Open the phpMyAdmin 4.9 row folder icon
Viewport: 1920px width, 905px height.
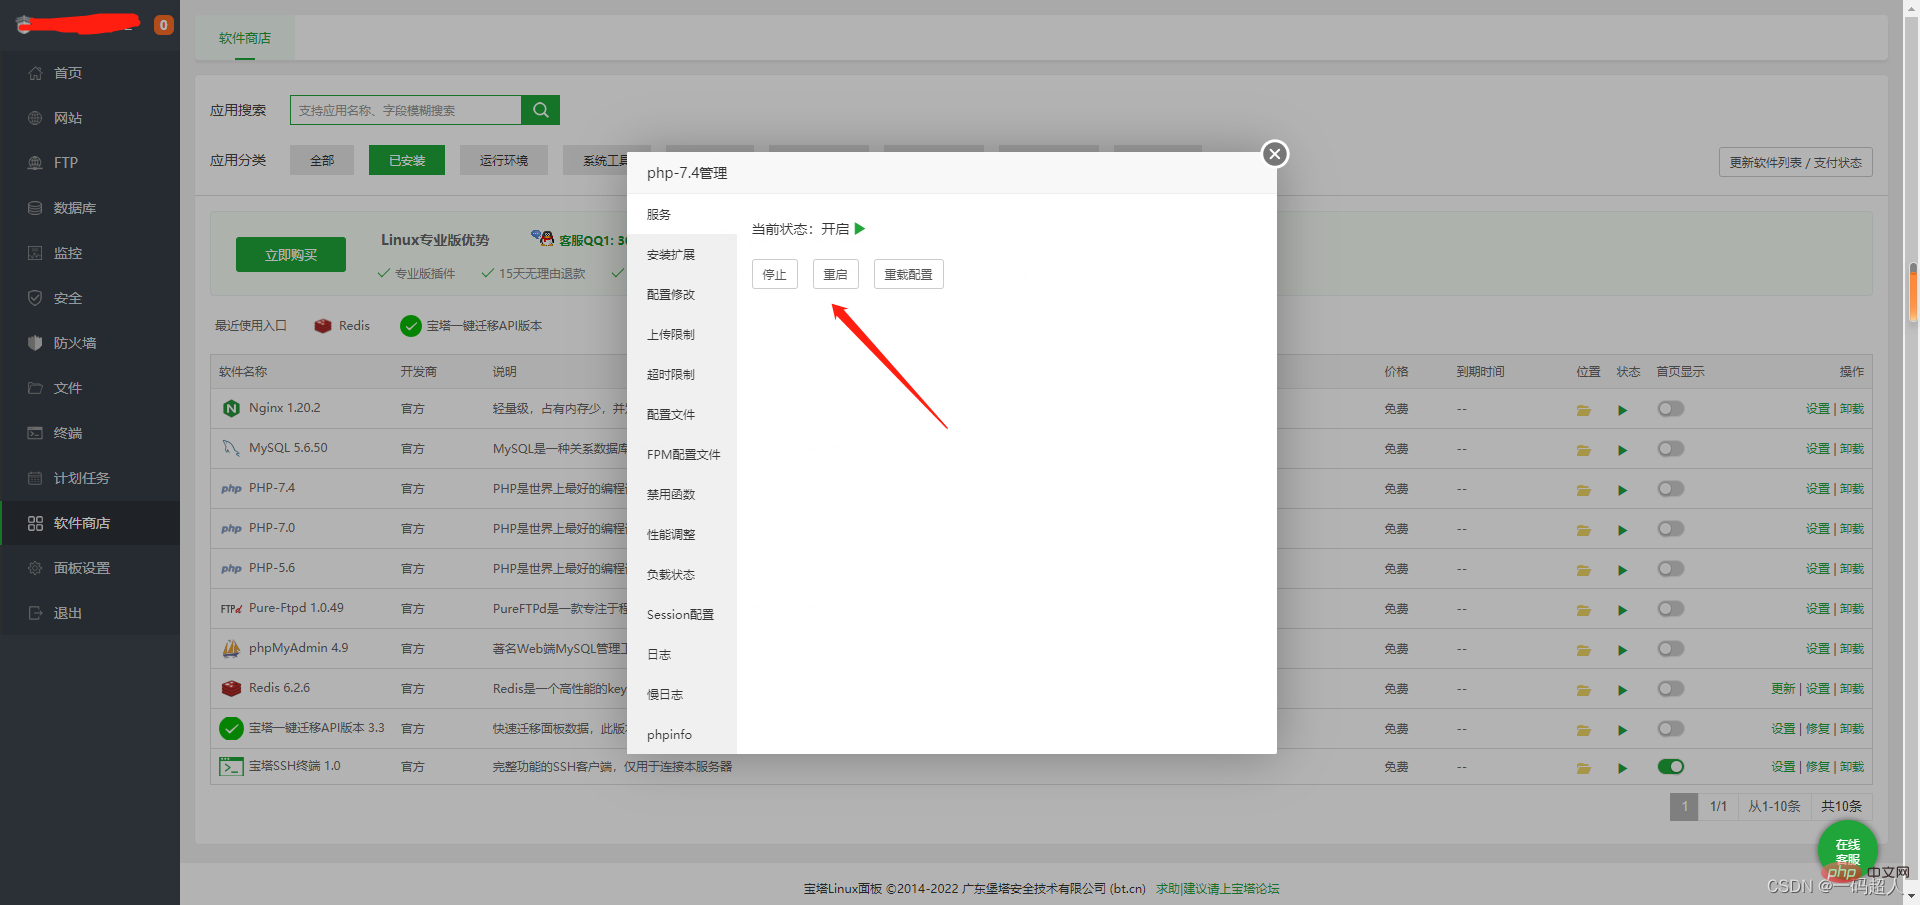click(1584, 650)
